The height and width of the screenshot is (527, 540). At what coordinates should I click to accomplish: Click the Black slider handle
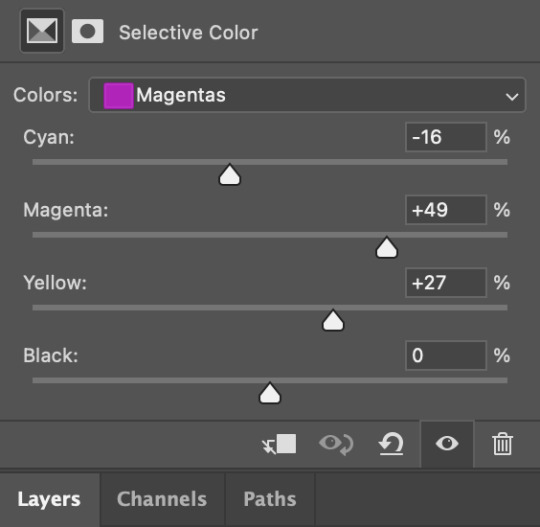pyautogui.click(x=270, y=393)
